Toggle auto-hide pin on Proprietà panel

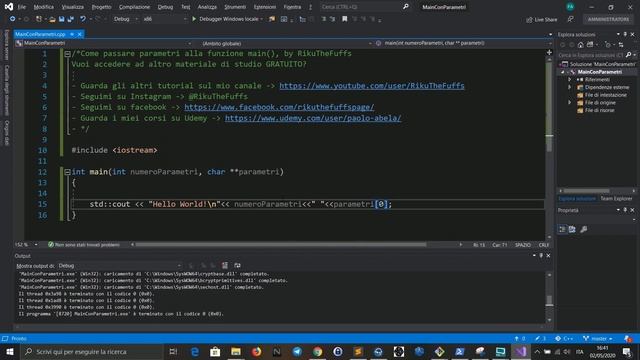pyautogui.click(x=625, y=210)
